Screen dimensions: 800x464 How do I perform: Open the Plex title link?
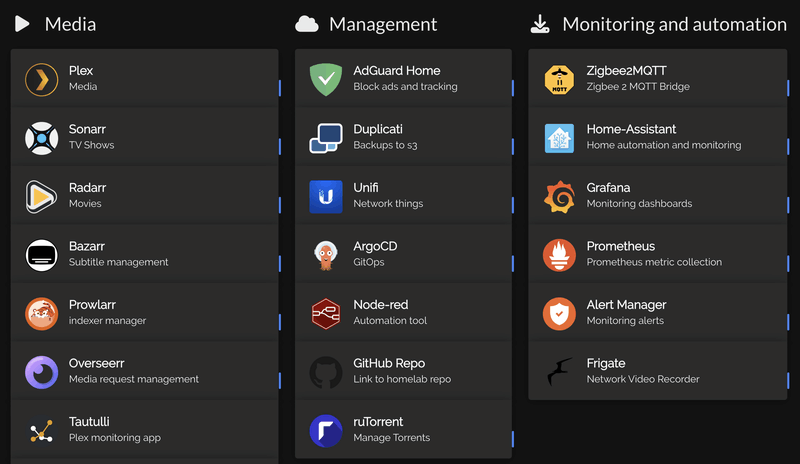click(81, 71)
